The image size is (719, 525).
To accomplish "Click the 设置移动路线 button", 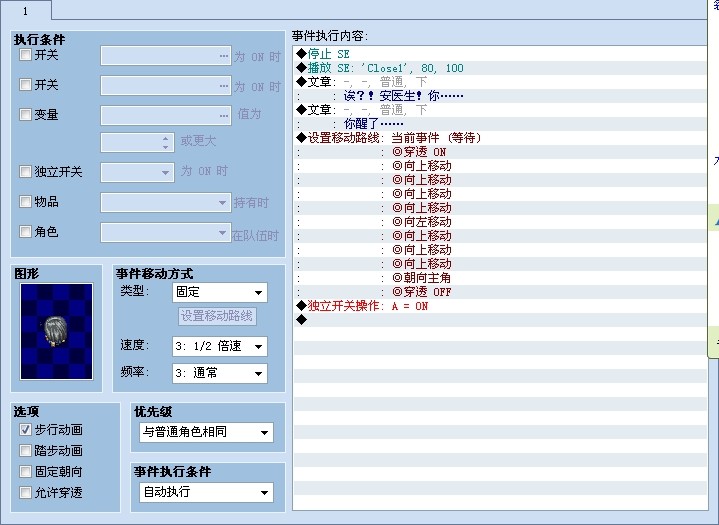I will 217,316.
